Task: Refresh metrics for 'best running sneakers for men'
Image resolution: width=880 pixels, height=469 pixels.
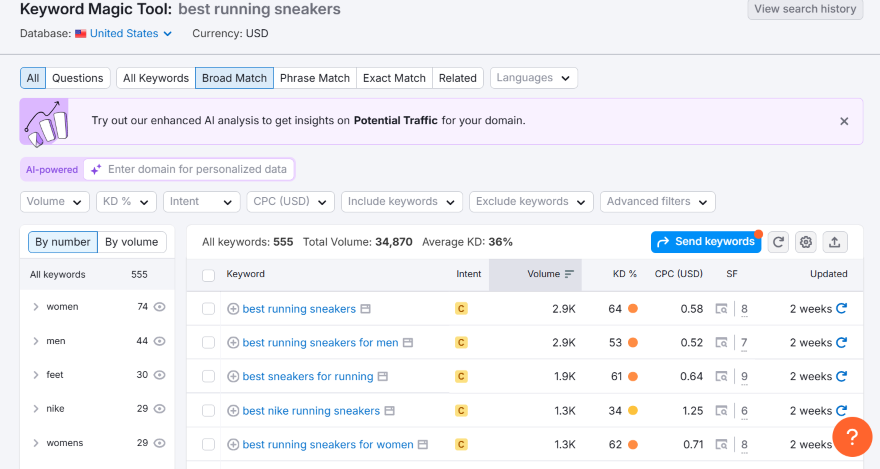Action: coord(841,342)
